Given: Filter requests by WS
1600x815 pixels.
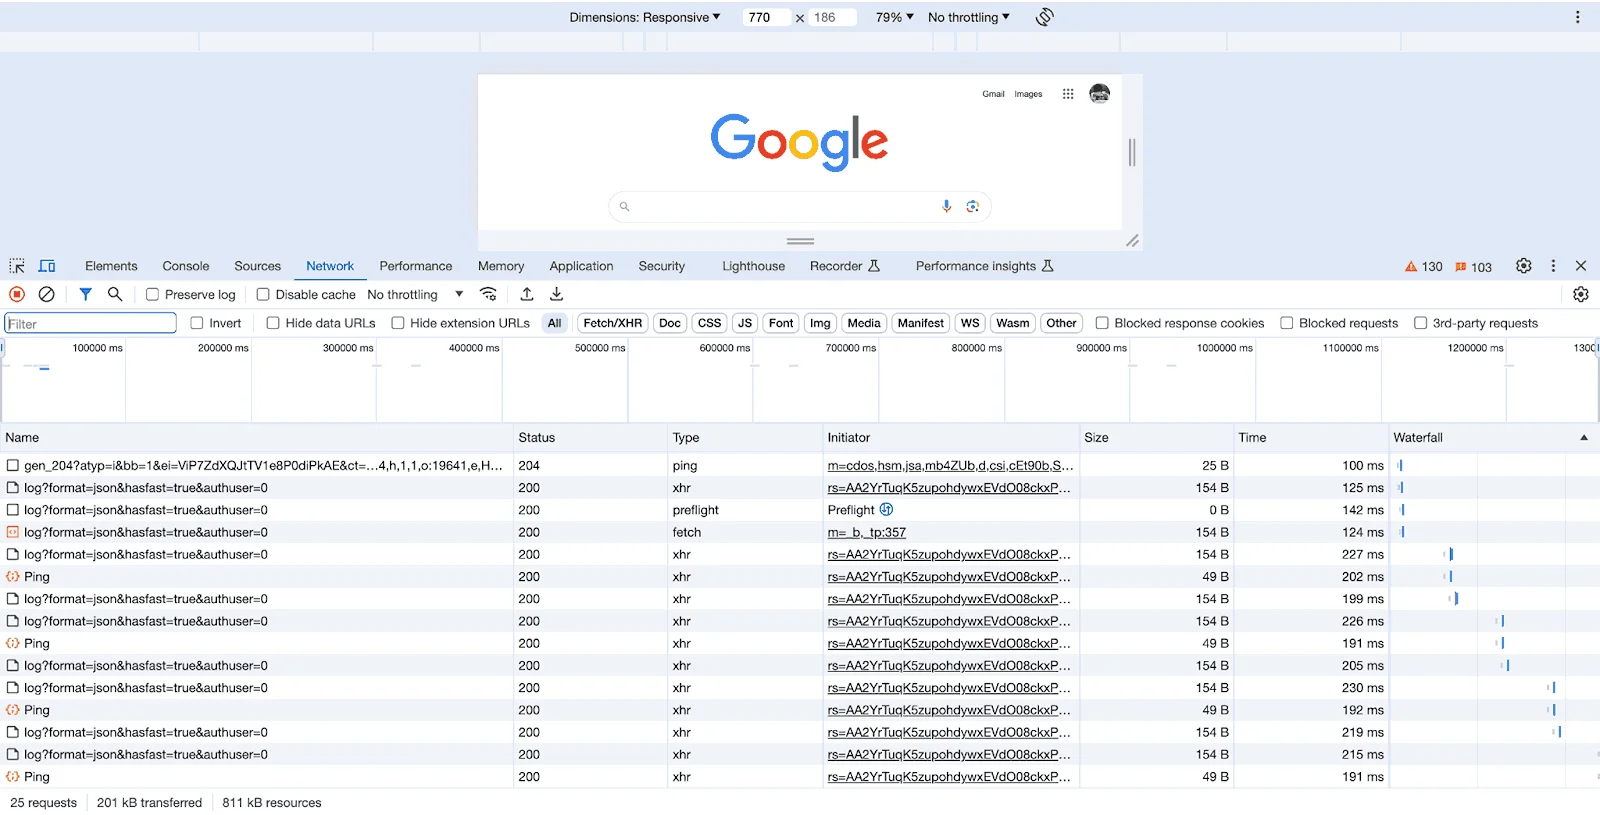Looking at the screenshot, I should 970,323.
